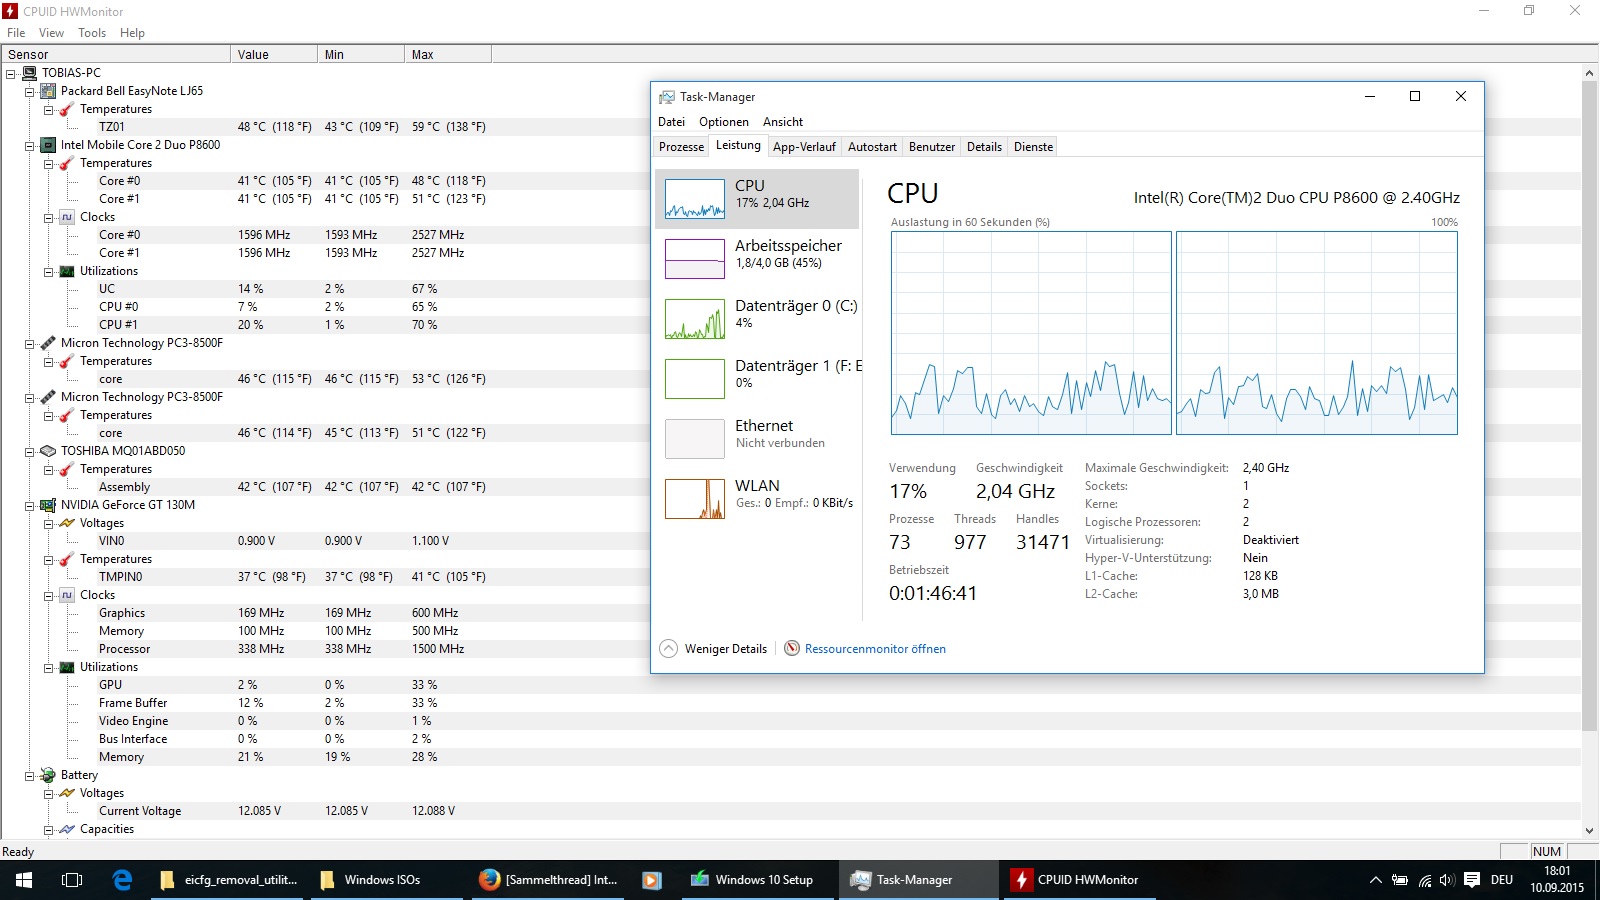1600x900 pixels.
Task: Switch to the App-Verlauf tab
Action: coord(804,147)
